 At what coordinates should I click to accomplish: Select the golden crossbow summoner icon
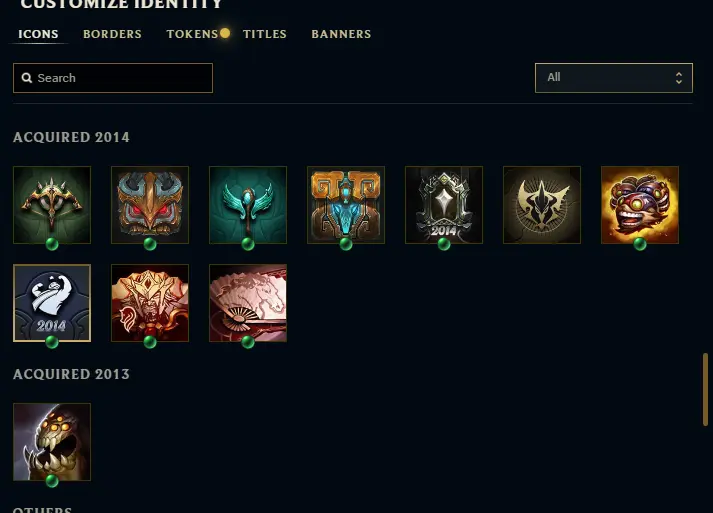52,205
